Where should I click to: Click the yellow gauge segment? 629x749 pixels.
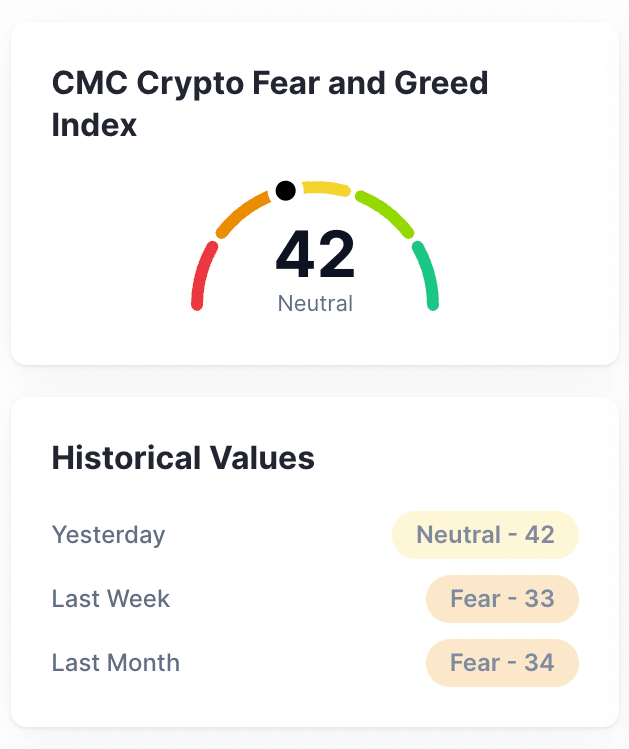[326, 188]
